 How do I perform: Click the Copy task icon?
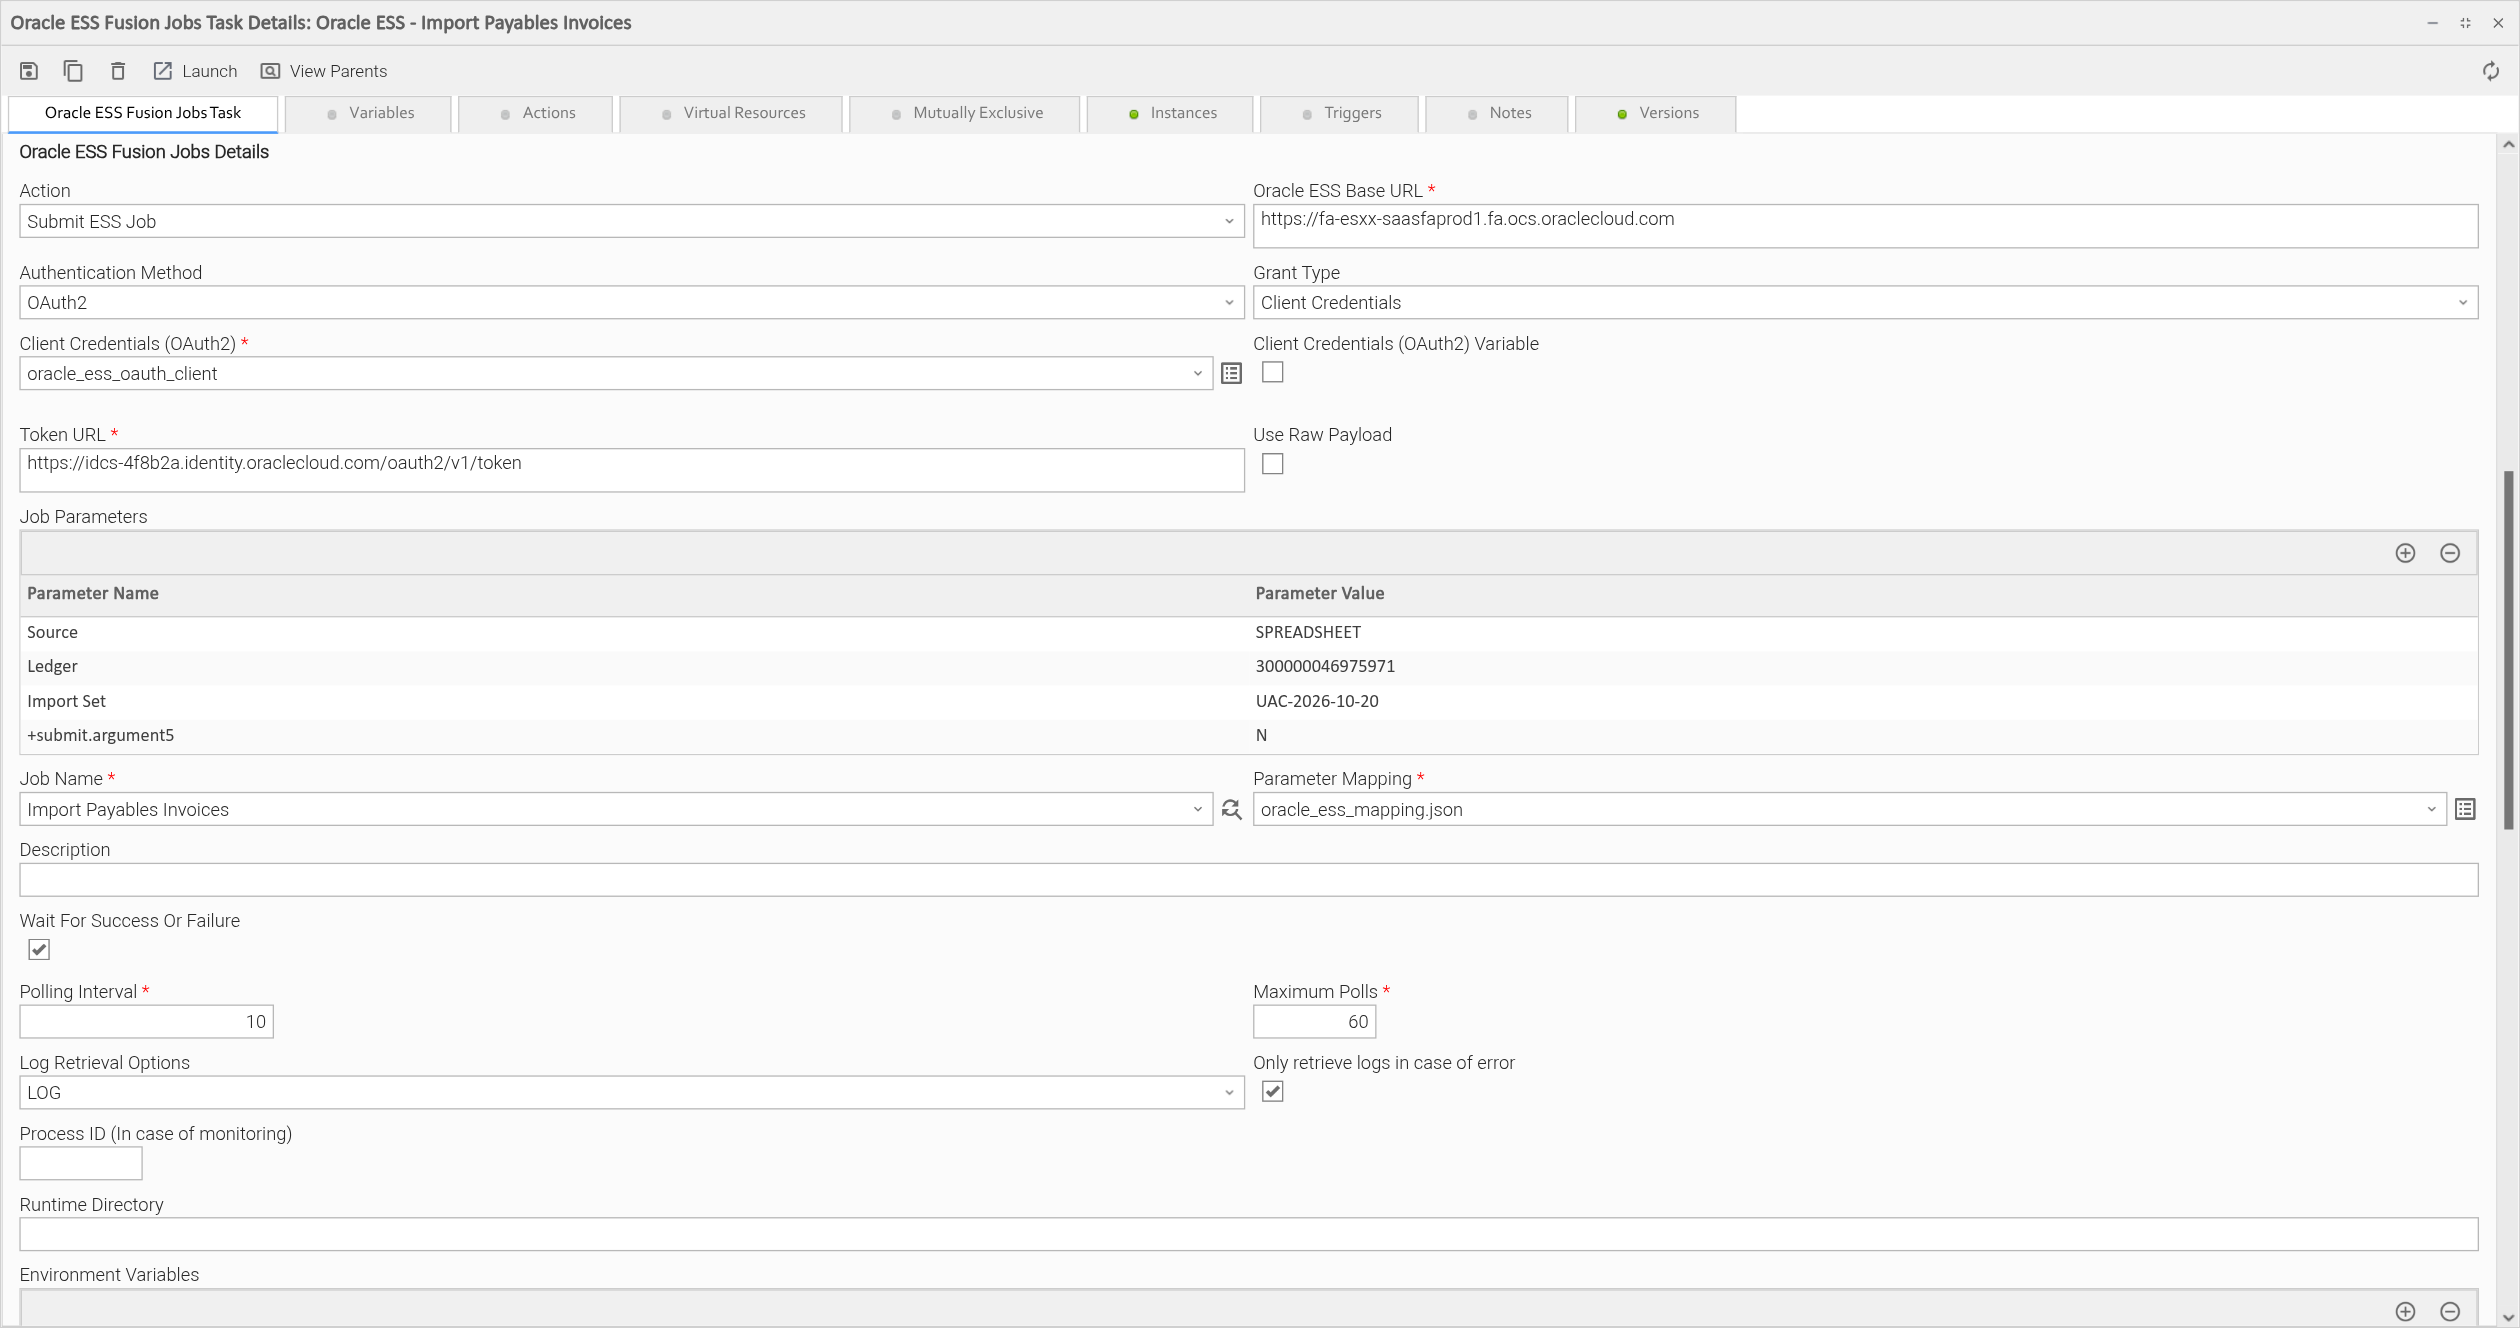(x=73, y=71)
